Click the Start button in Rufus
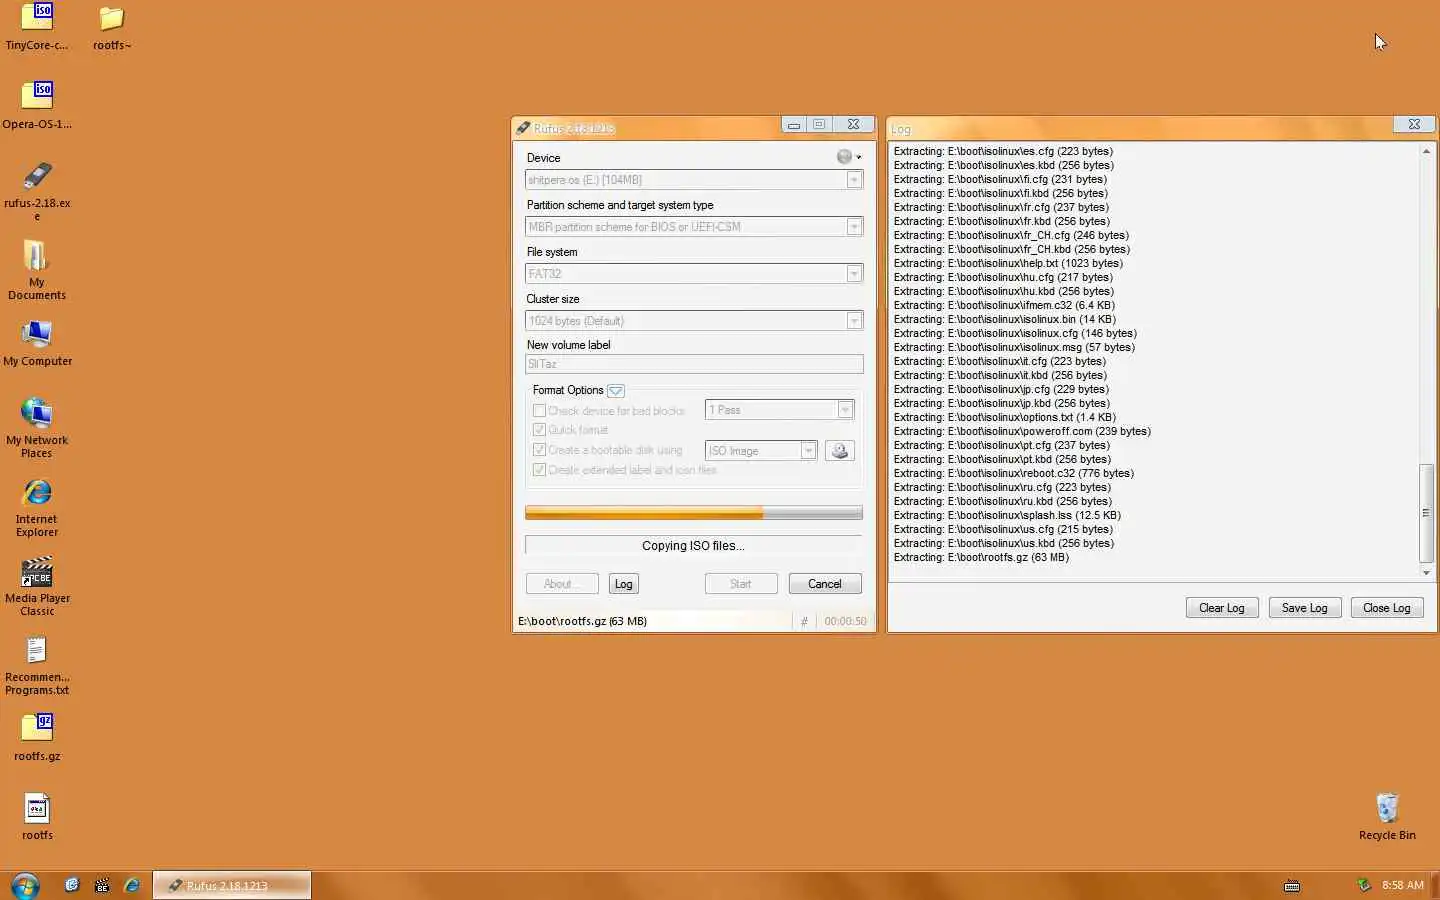 [741, 584]
